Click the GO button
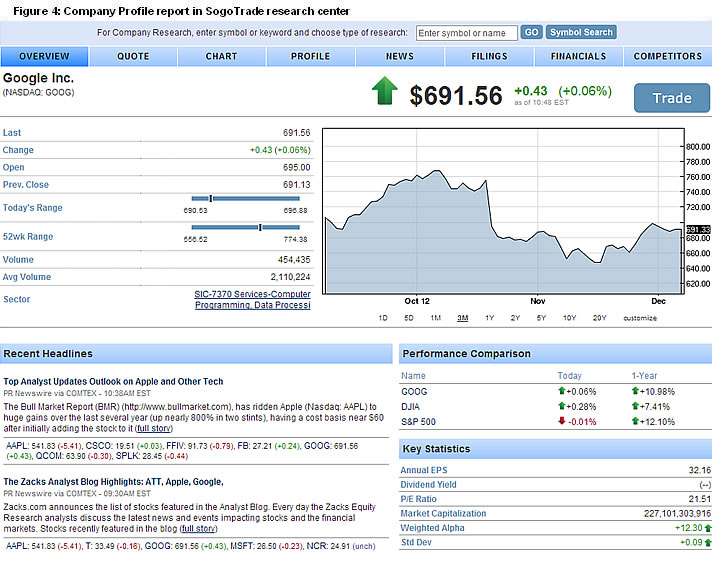 (x=532, y=32)
